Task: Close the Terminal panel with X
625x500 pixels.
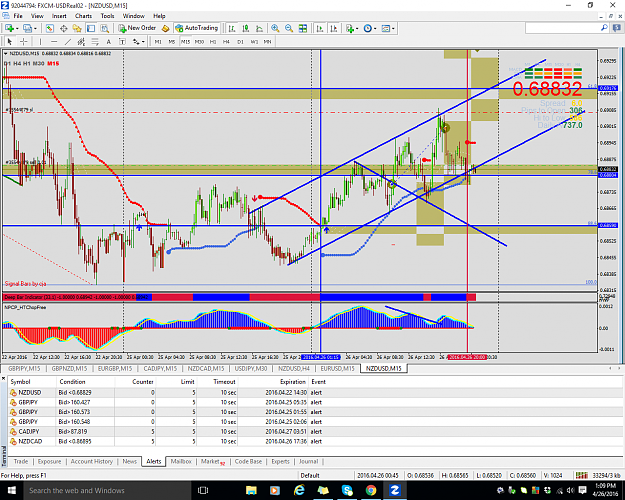Action: pyautogui.click(x=3, y=378)
